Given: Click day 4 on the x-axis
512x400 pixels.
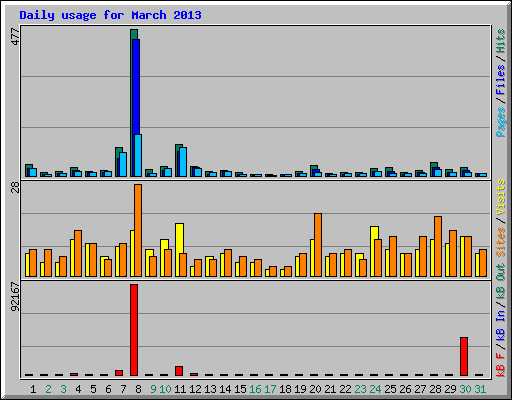Looking at the screenshot, I should coord(78,389).
